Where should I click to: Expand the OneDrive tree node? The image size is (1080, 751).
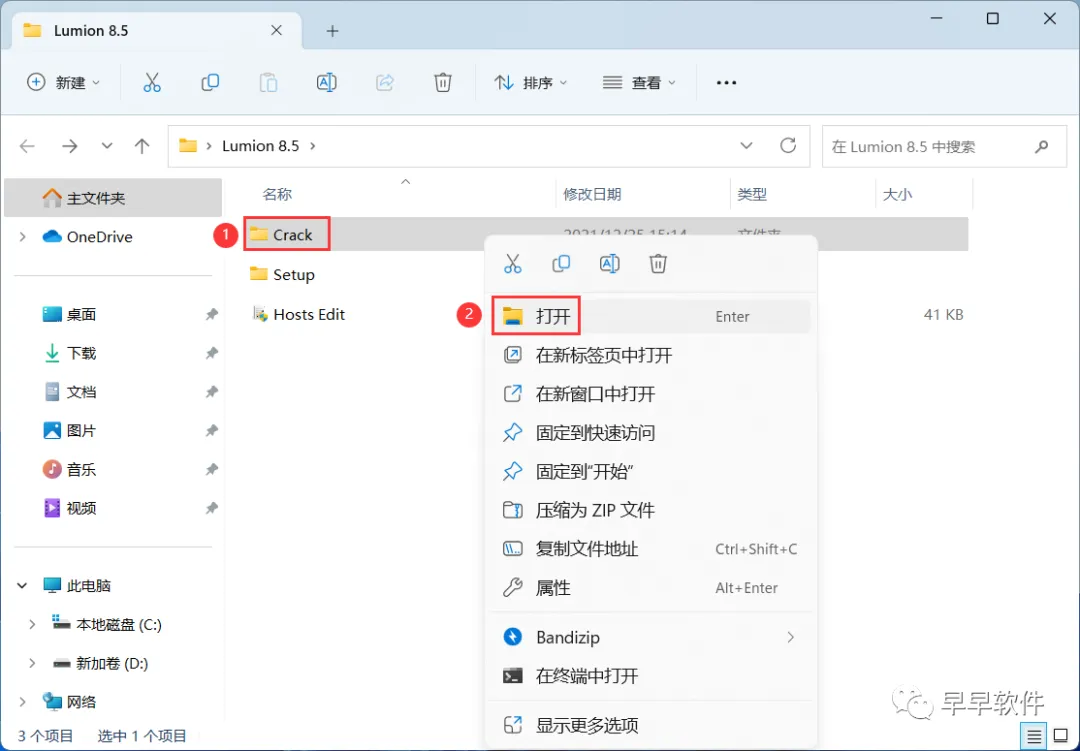click(x=23, y=237)
